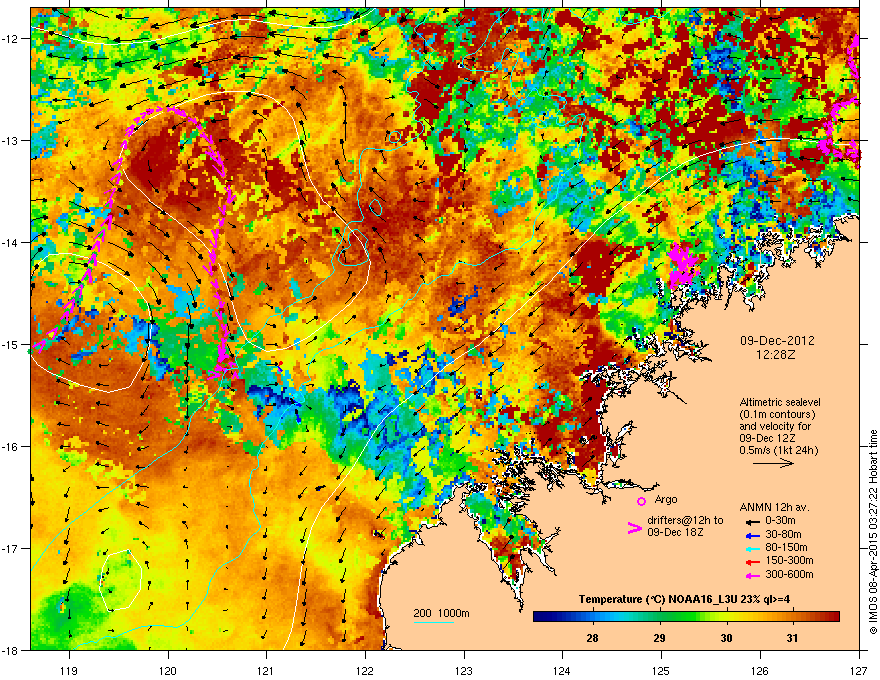Click longitude axis label '120'
This screenshot has height=680, width=880.
click(x=168, y=670)
